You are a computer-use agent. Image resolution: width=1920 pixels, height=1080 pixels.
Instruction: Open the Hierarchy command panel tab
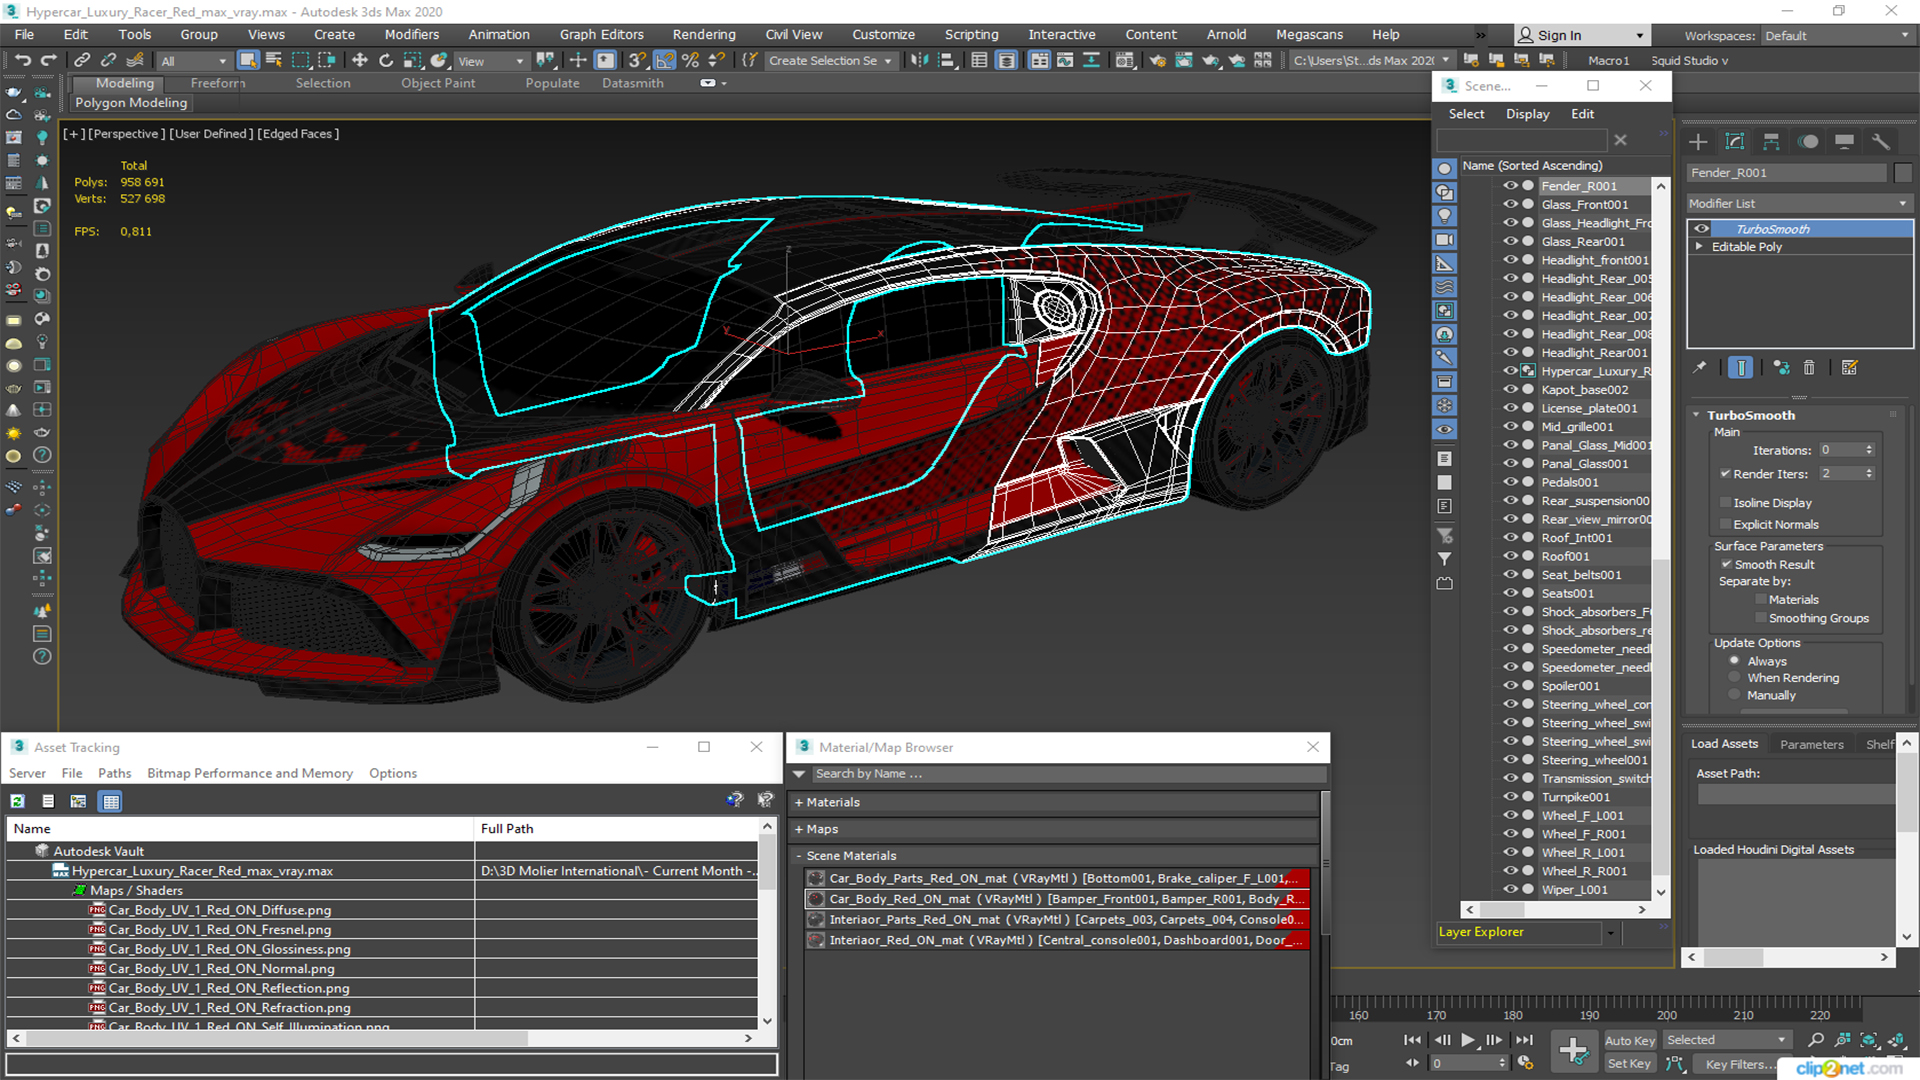pyautogui.click(x=1771, y=142)
